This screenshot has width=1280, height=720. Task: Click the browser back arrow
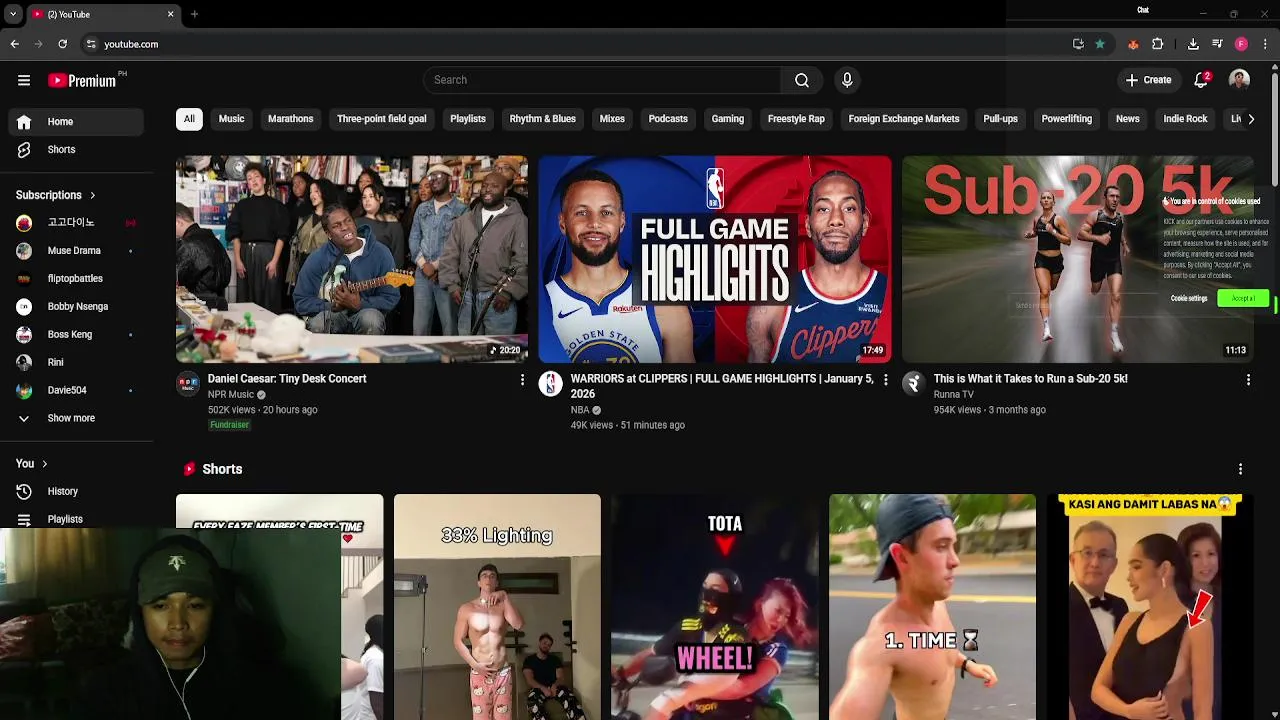15,44
